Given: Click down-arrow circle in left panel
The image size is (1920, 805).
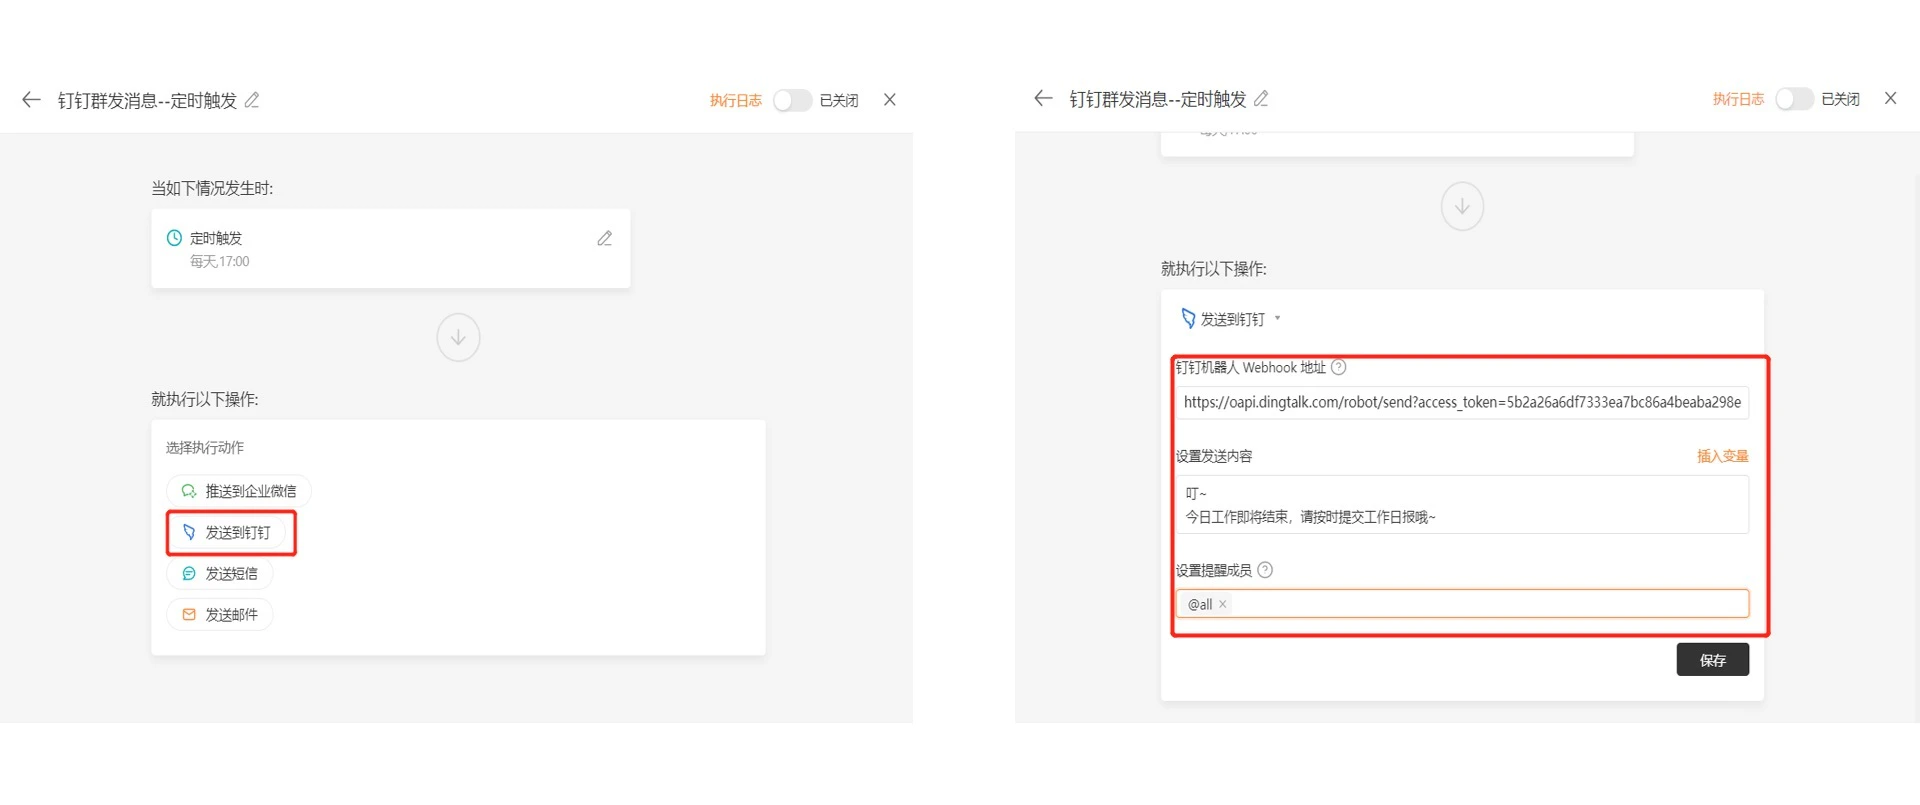Looking at the screenshot, I should click(458, 337).
